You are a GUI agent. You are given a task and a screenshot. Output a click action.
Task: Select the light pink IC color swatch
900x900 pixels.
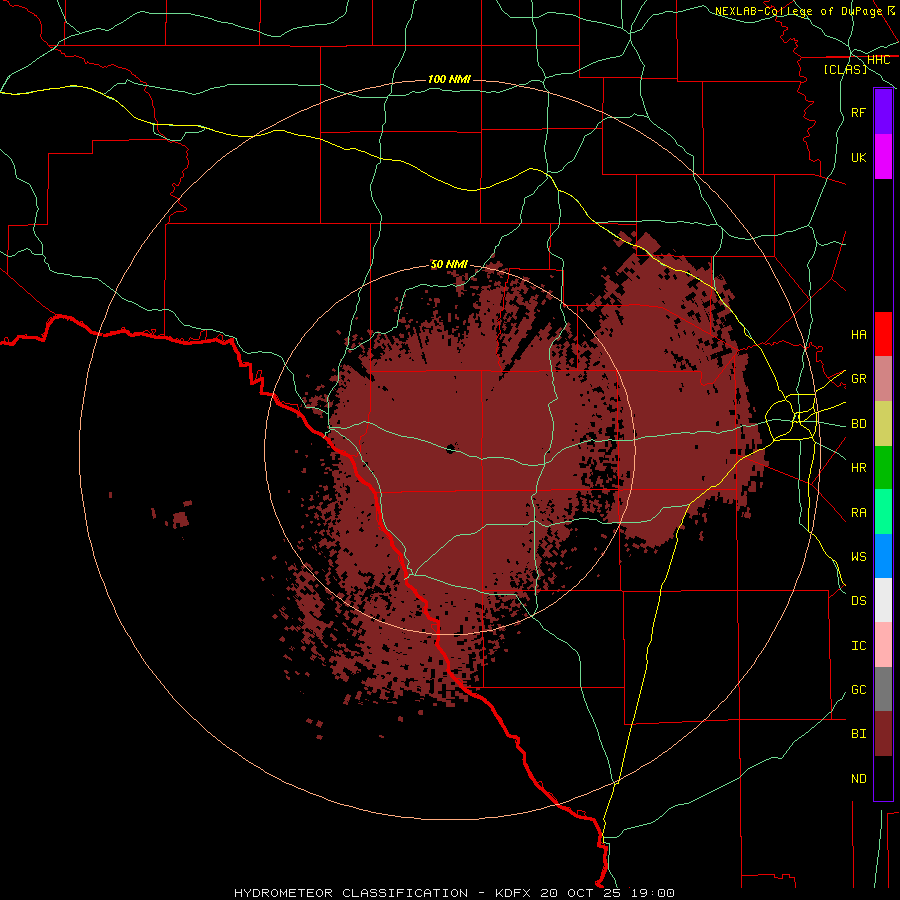[883, 645]
